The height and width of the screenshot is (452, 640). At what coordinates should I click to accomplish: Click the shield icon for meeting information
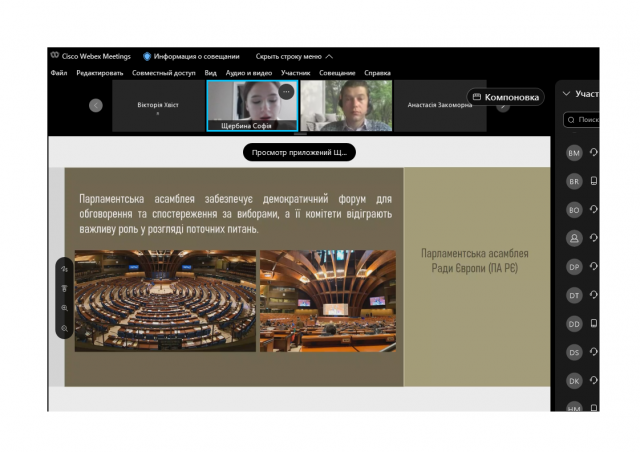coord(147,56)
